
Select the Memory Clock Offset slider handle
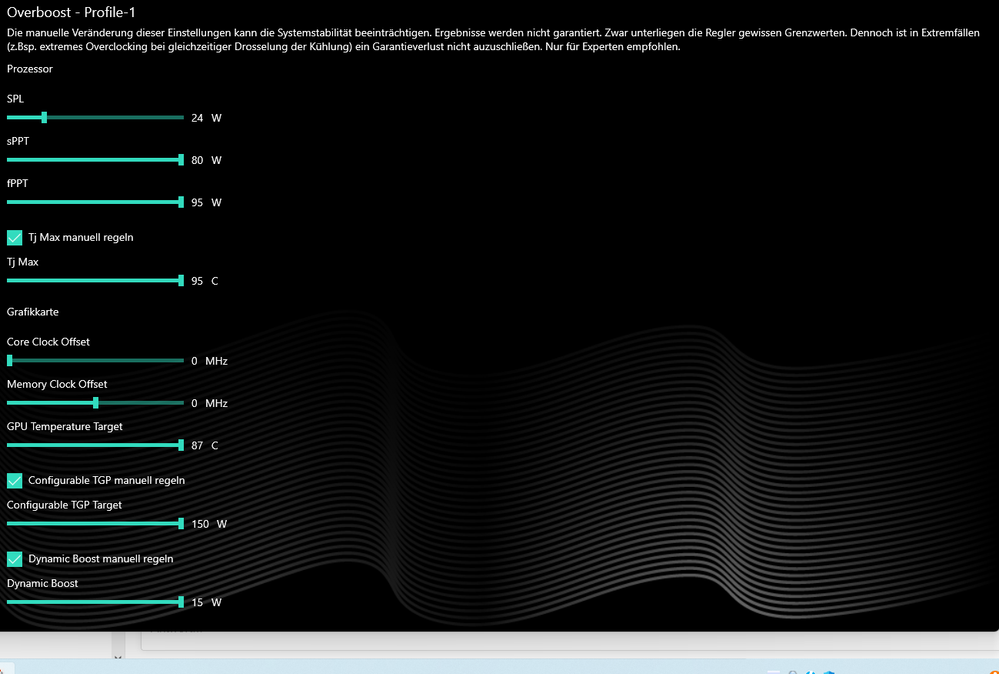point(95,402)
